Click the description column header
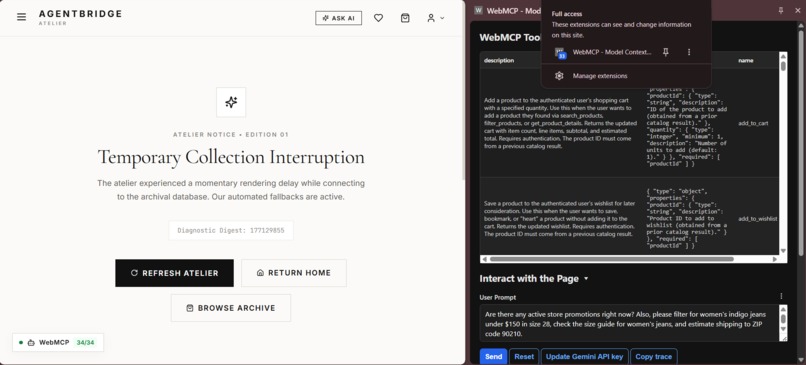806x365 pixels. pyautogui.click(x=499, y=60)
